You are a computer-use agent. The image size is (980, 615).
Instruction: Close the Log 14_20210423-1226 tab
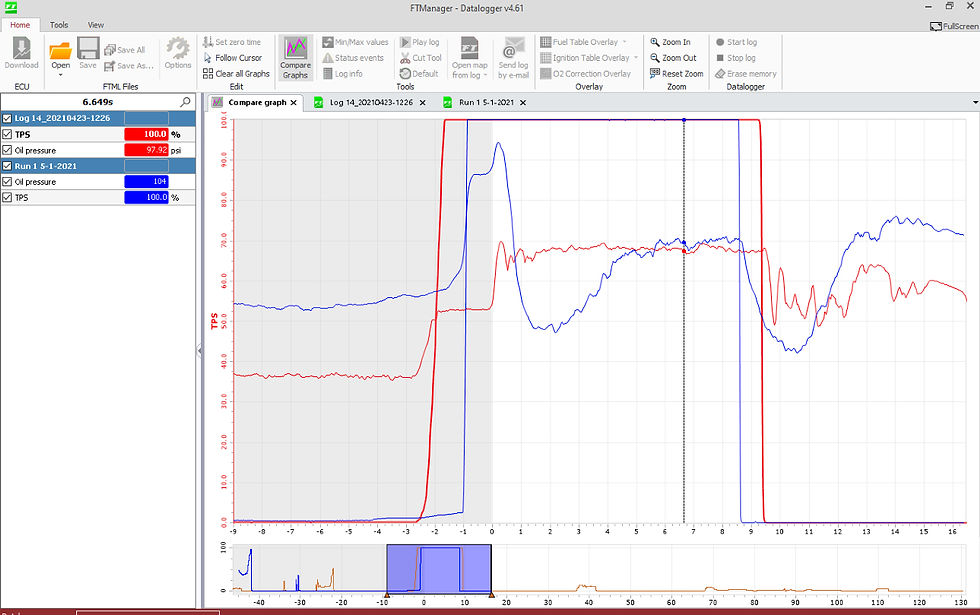pyautogui.click(x=422, y=102)
